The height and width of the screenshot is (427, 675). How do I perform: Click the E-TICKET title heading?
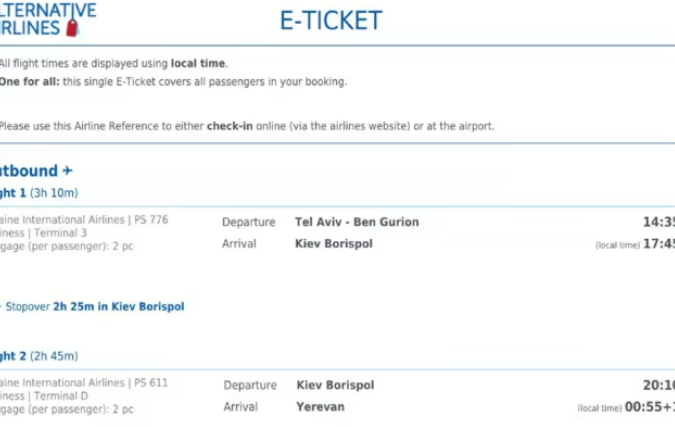pyautogui.click(x=330, y=21)
